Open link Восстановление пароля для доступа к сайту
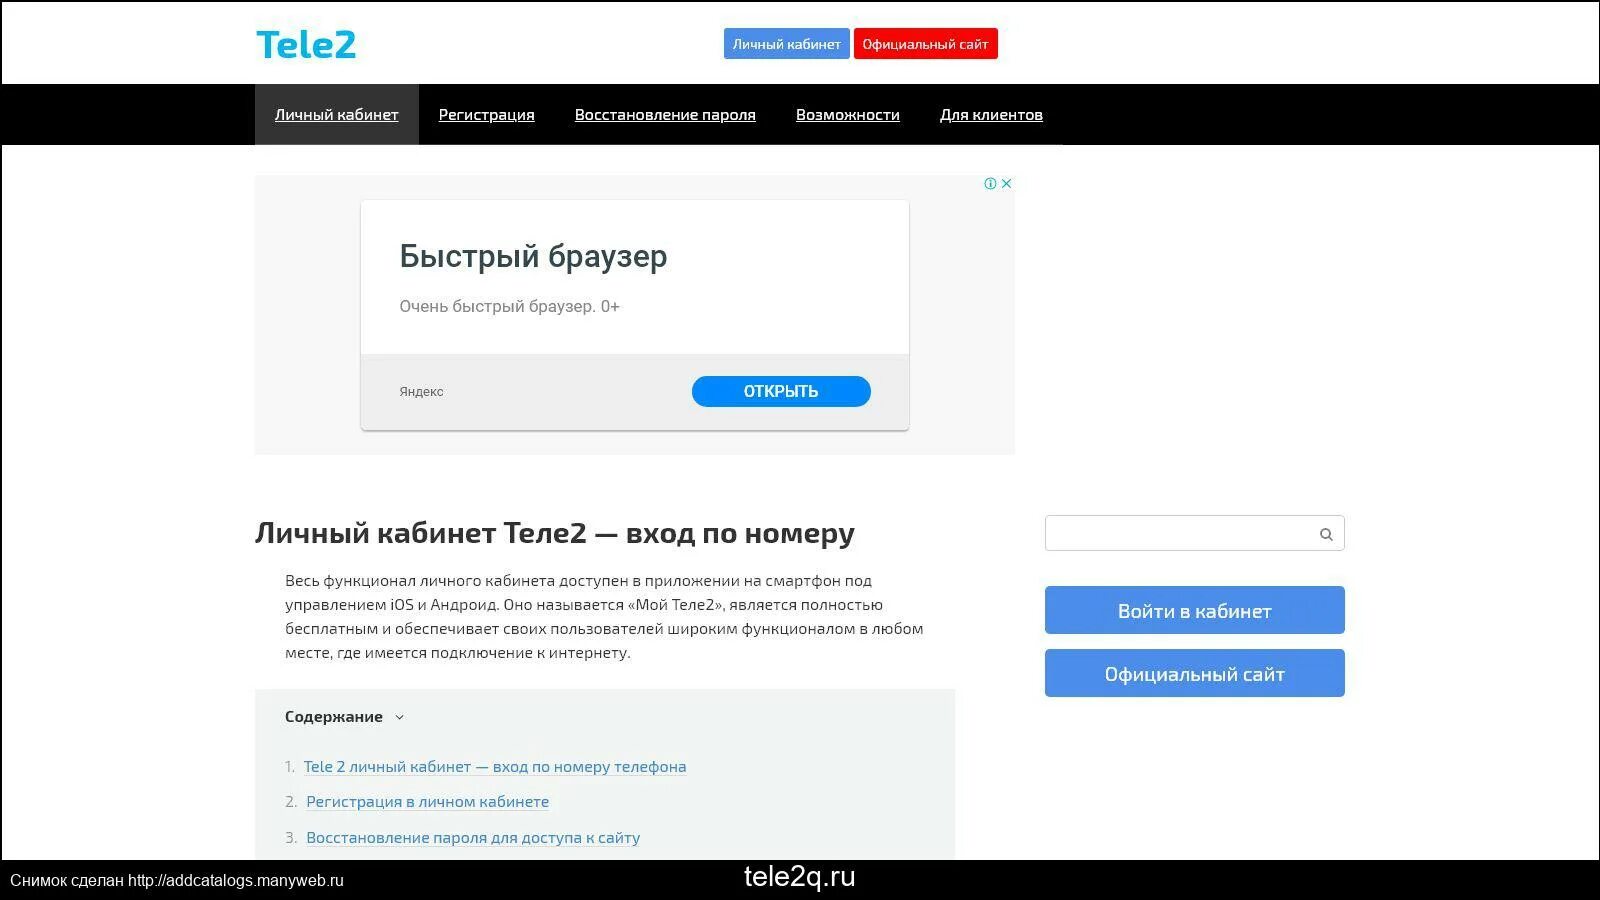This screenshot has width=1600, height=900. [x=473, y=838]
